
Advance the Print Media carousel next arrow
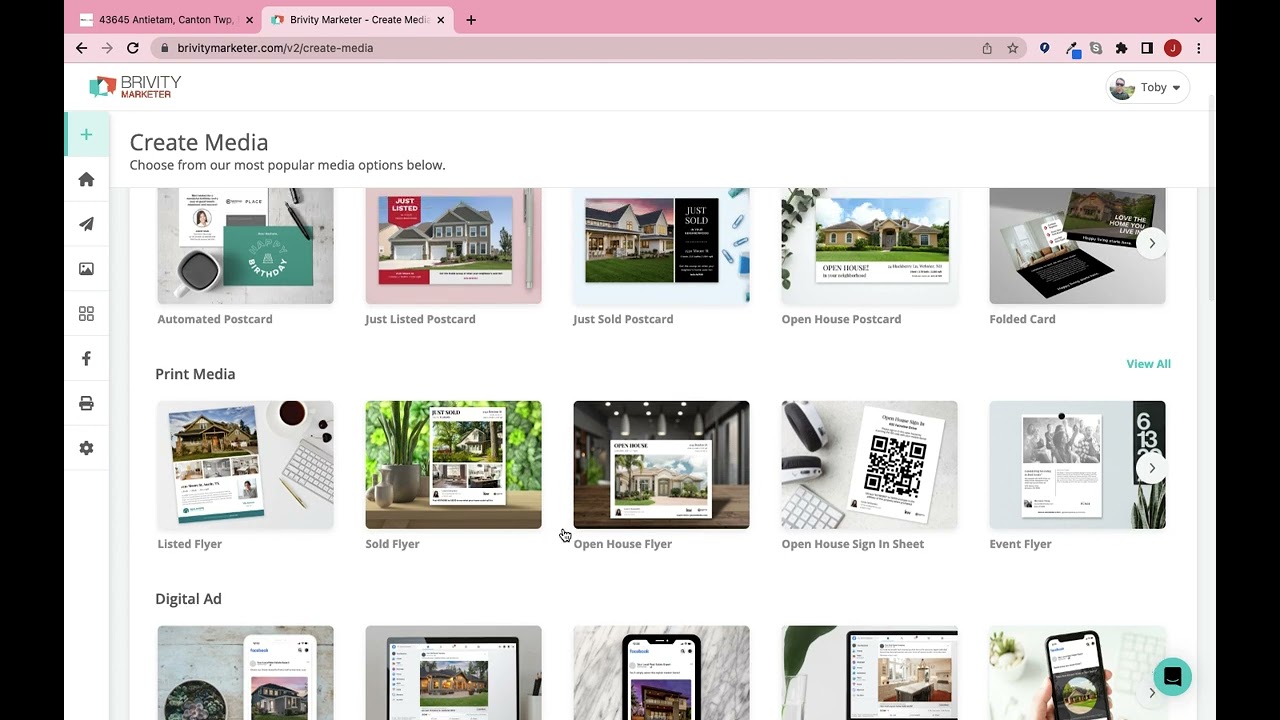point(1152,468)
